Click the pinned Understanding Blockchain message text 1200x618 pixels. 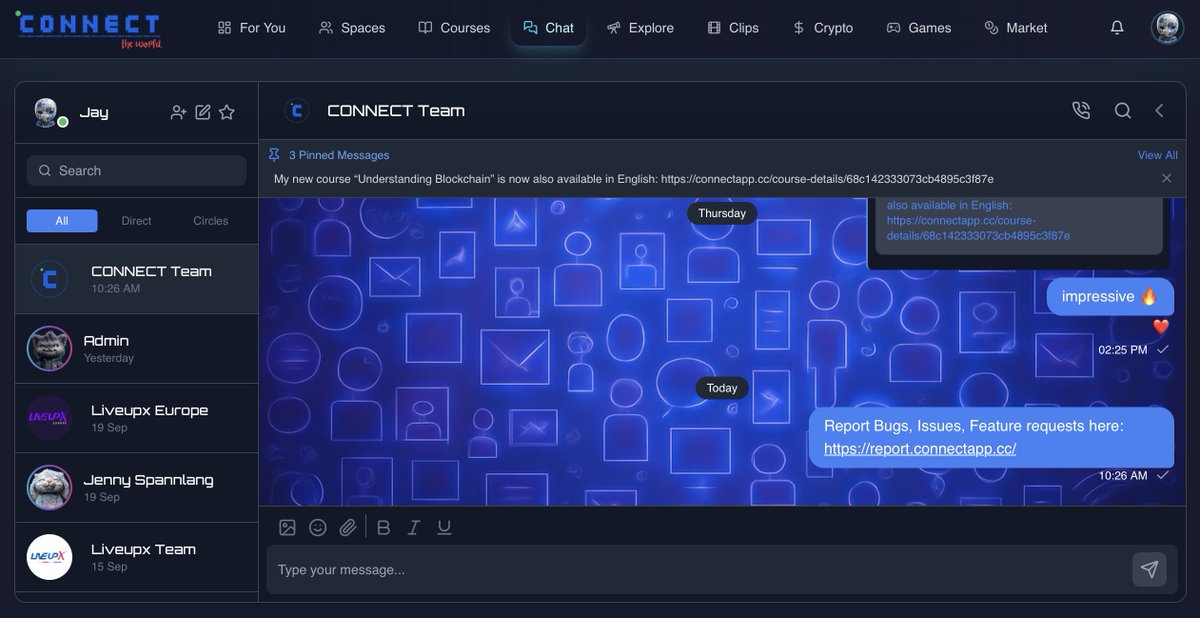(634, 179)
